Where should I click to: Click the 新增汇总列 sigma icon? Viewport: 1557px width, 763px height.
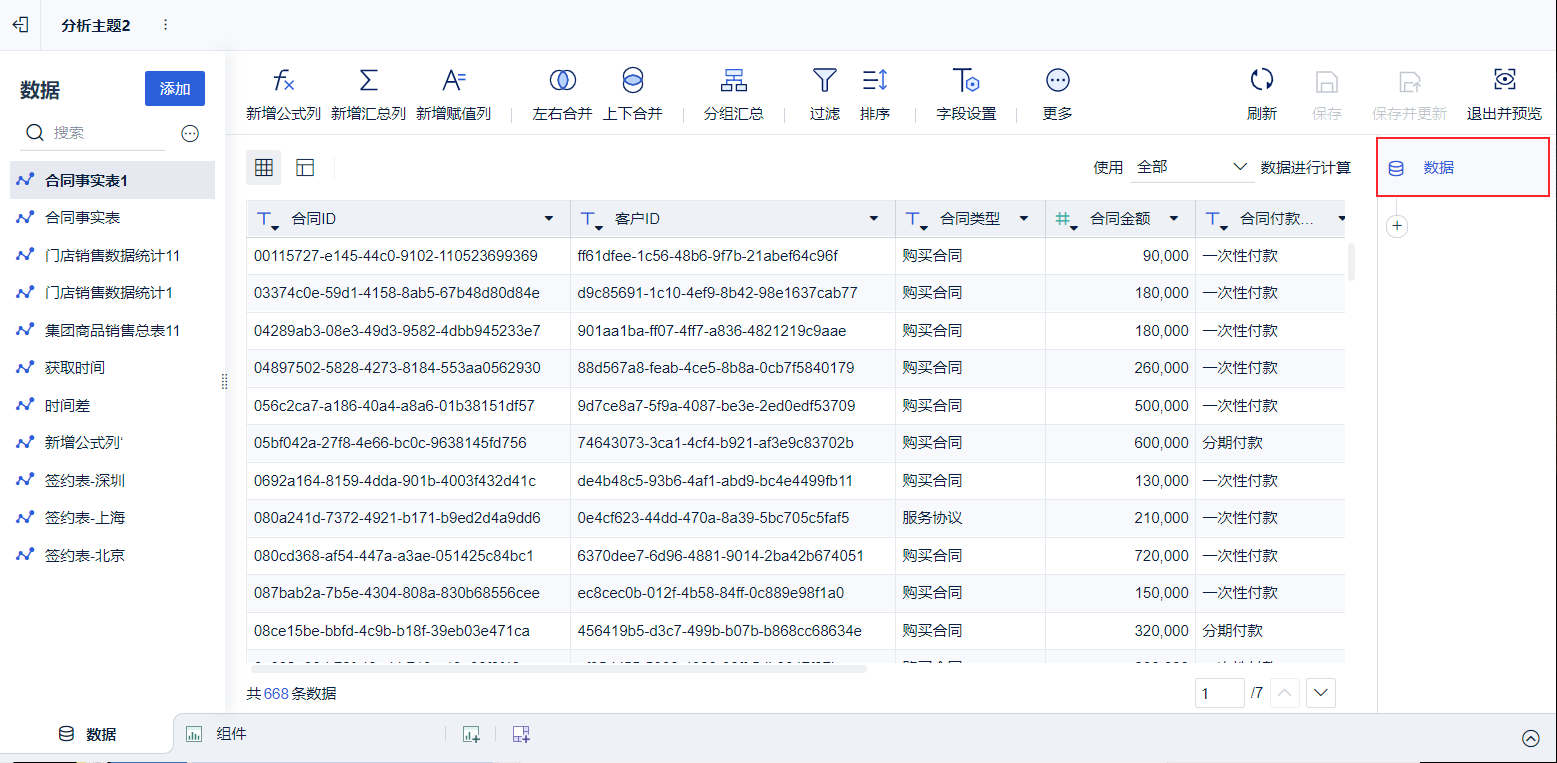click(x=368, y=81)
